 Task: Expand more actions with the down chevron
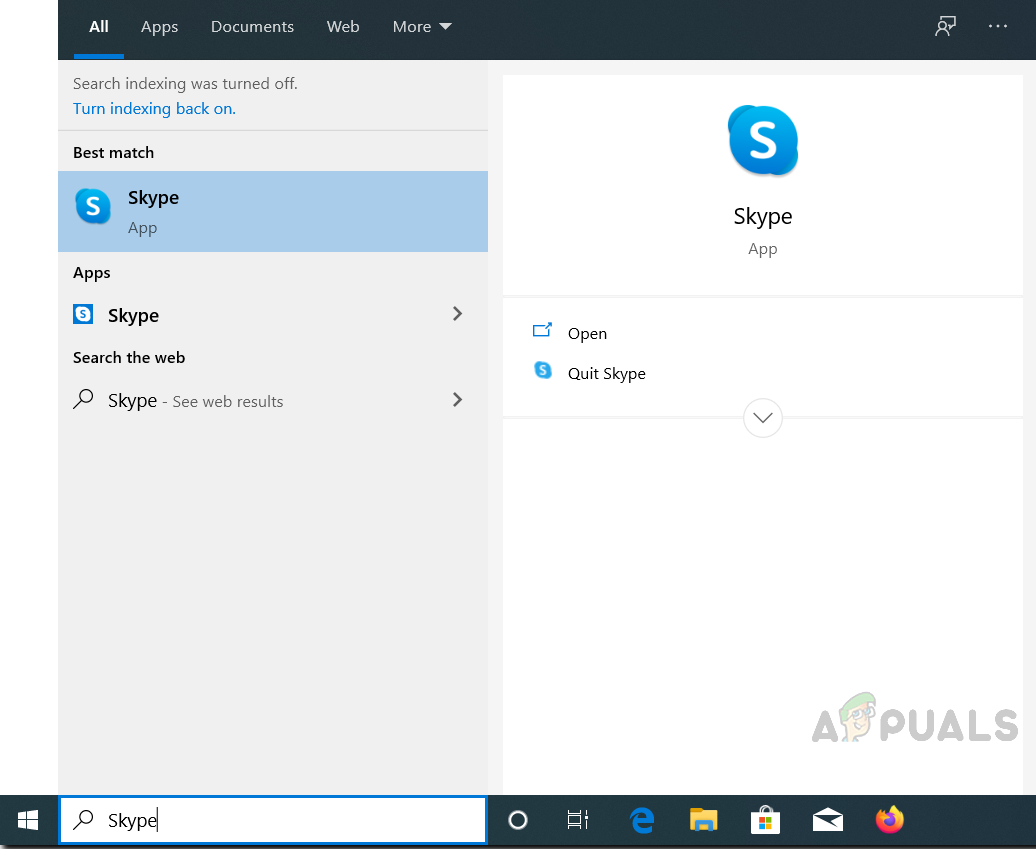click(x=763, y=417)
